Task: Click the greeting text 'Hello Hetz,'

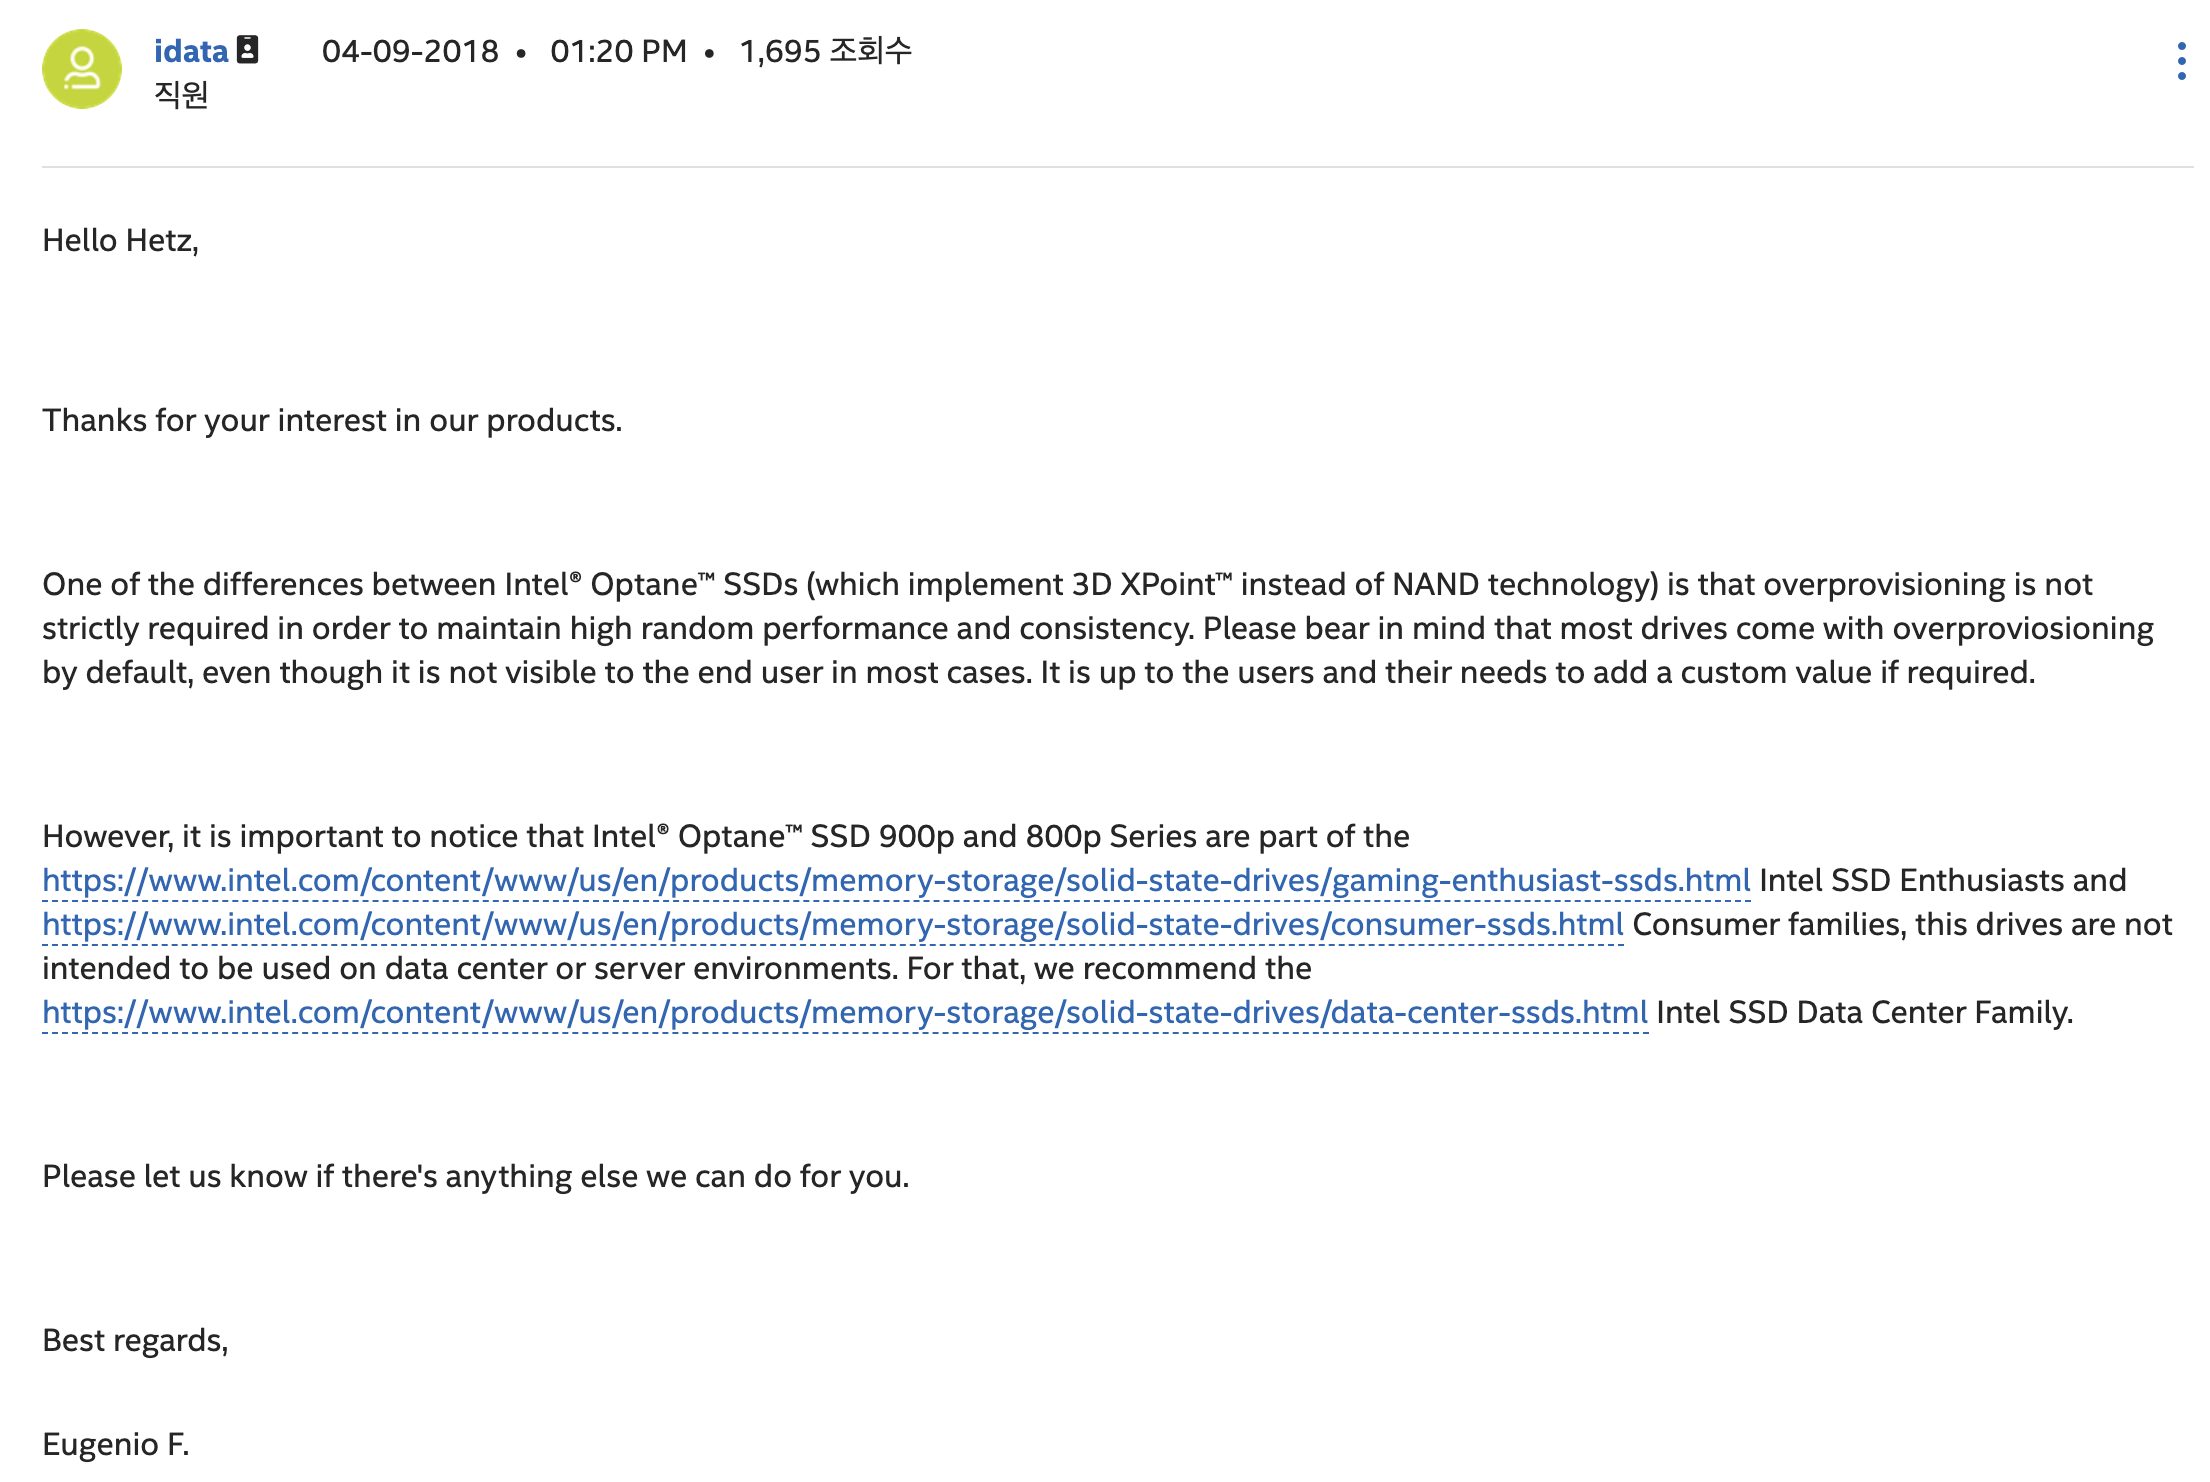Action: [x=120, y=240]
